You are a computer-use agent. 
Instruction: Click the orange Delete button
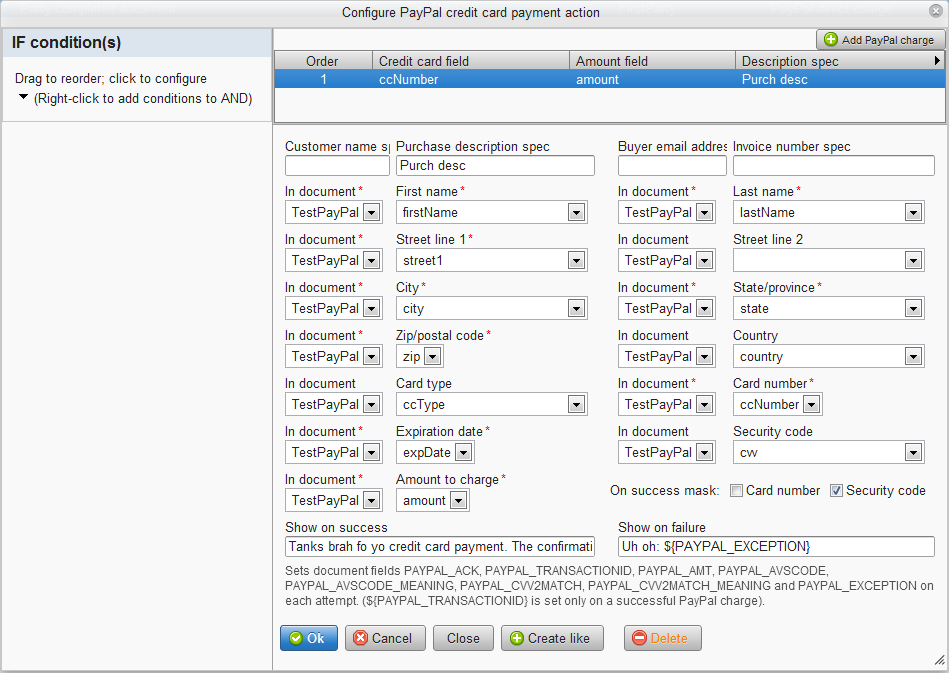pyautogui.click(x=662, y=638)
